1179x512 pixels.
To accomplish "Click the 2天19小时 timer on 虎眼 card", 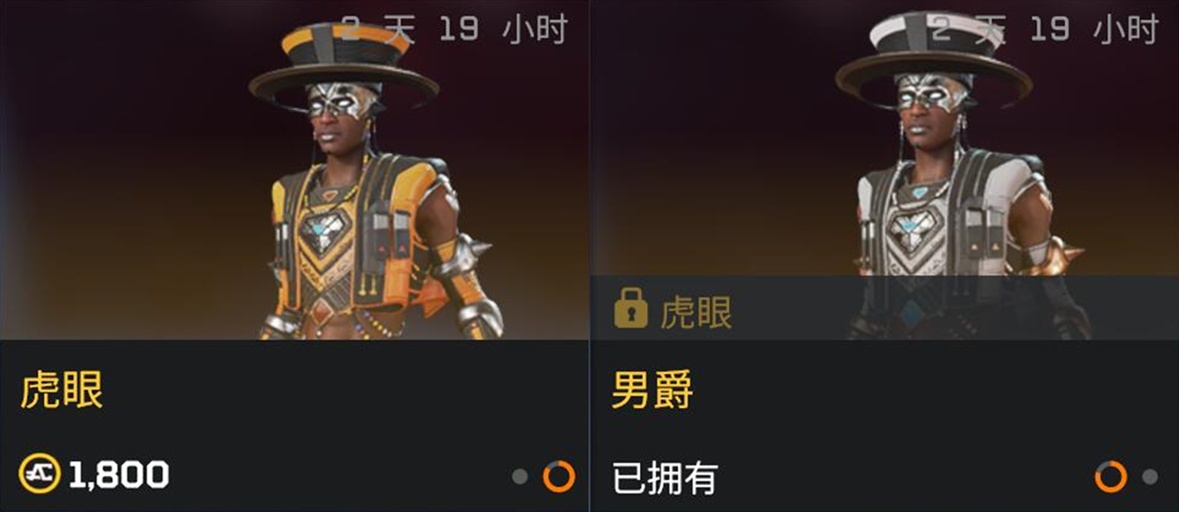I will click(x=453, y=29).
